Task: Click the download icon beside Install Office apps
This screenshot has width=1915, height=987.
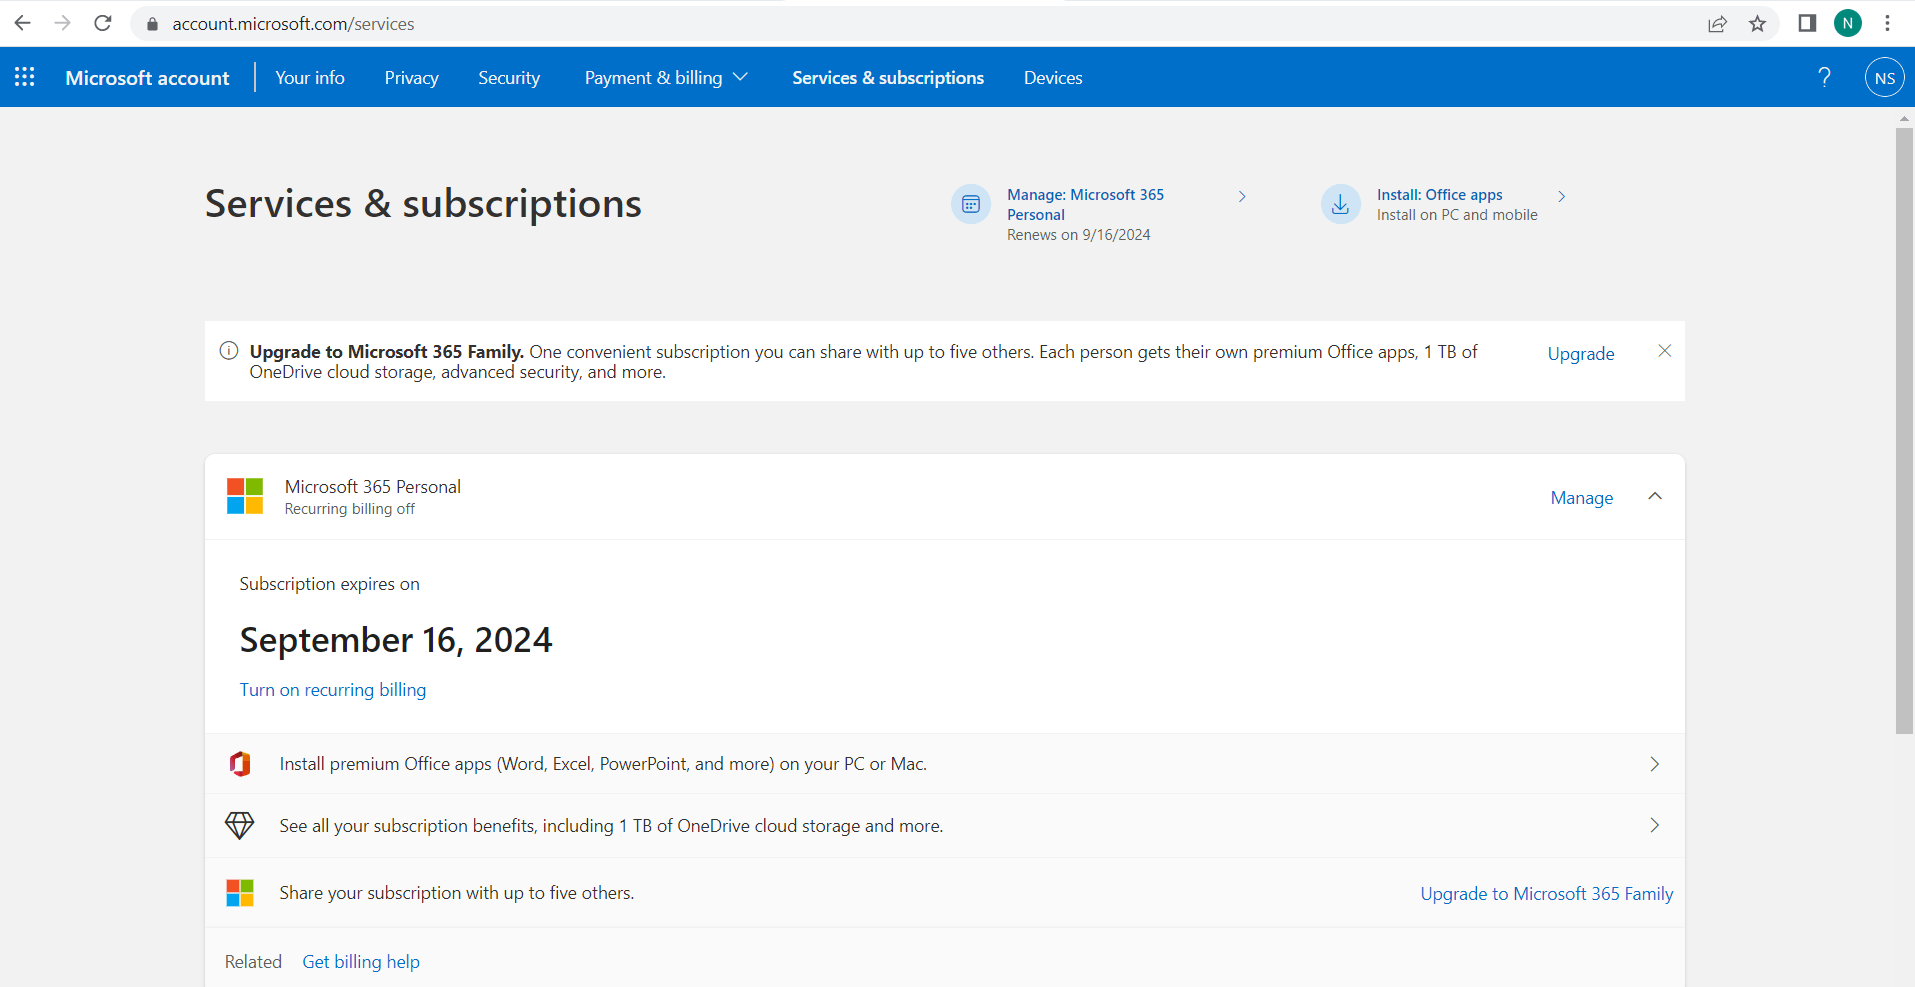Action: point(1340,204)
